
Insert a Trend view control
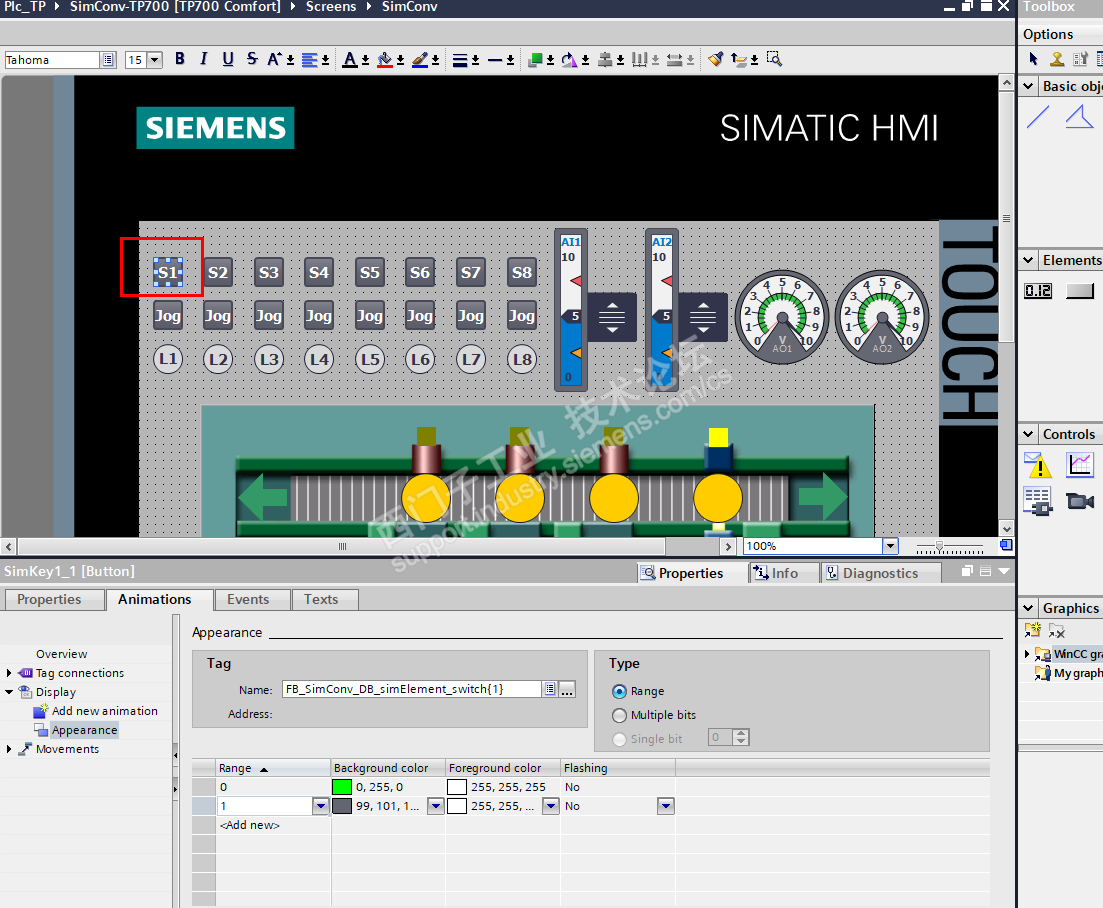1080,465
